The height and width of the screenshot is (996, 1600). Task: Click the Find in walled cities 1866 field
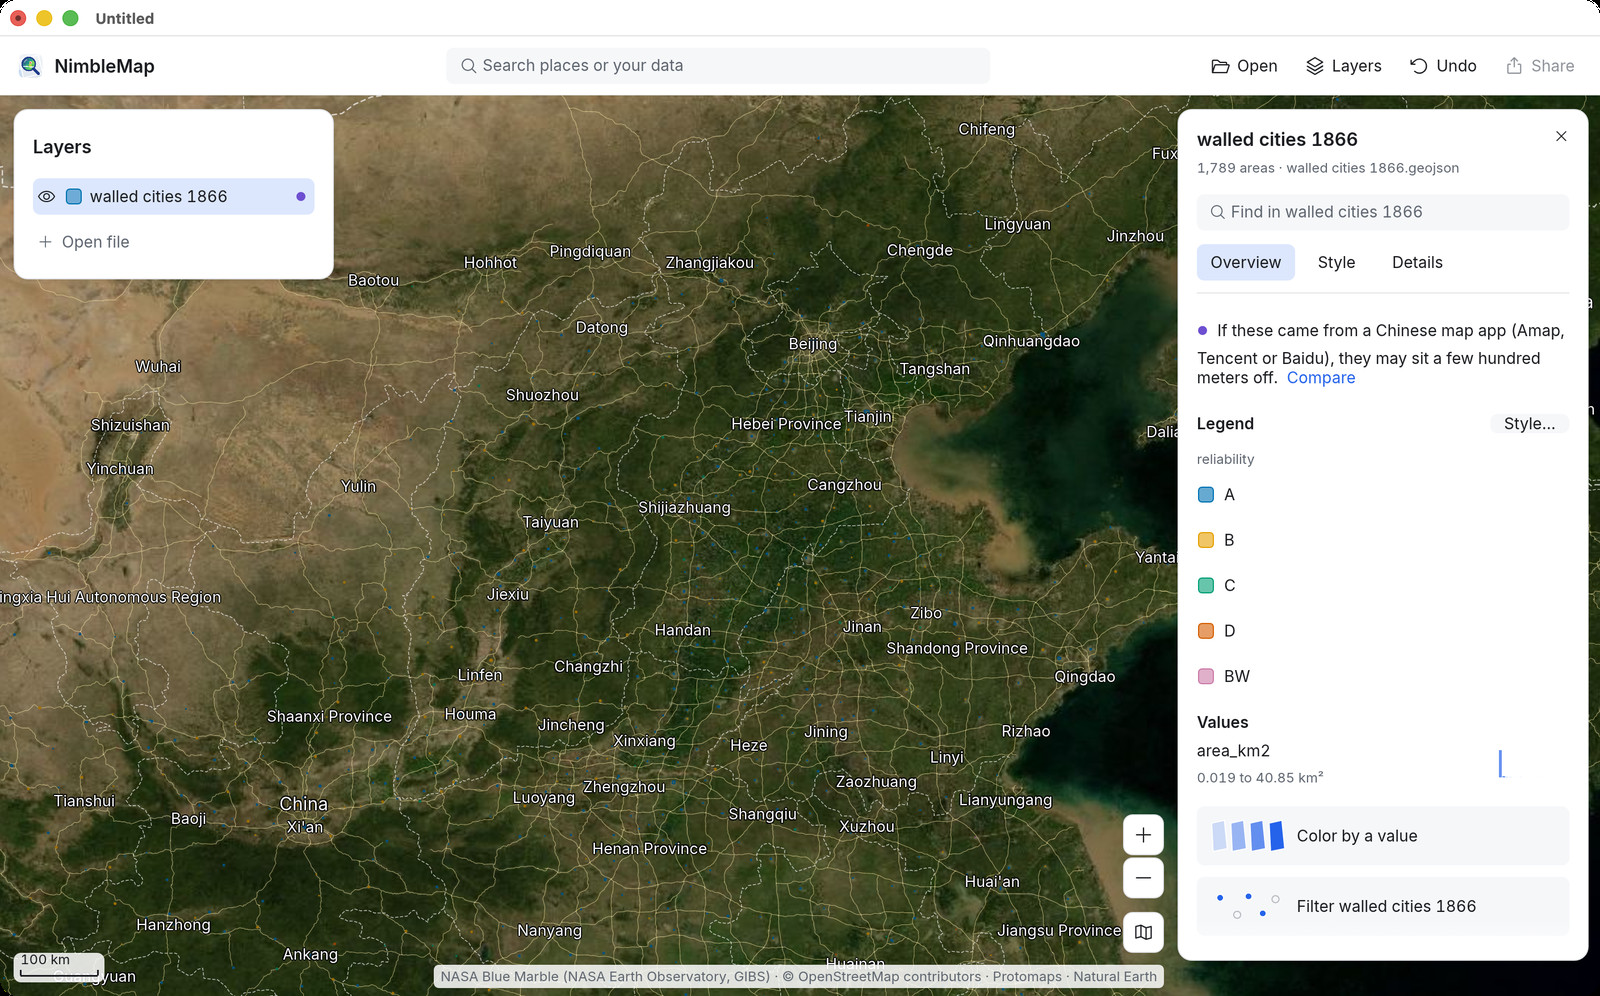(1383, 212)
